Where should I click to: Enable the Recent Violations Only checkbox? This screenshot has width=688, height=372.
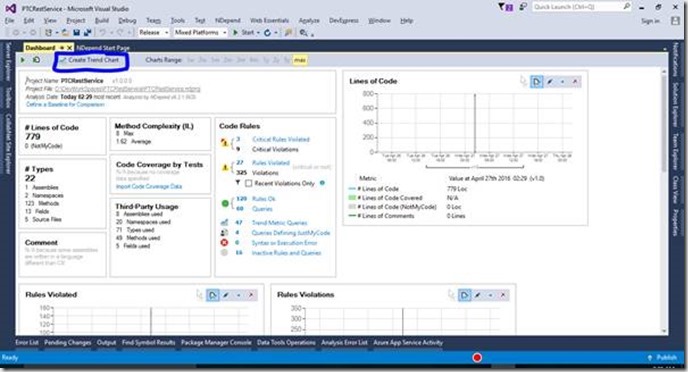pos(249,183)
